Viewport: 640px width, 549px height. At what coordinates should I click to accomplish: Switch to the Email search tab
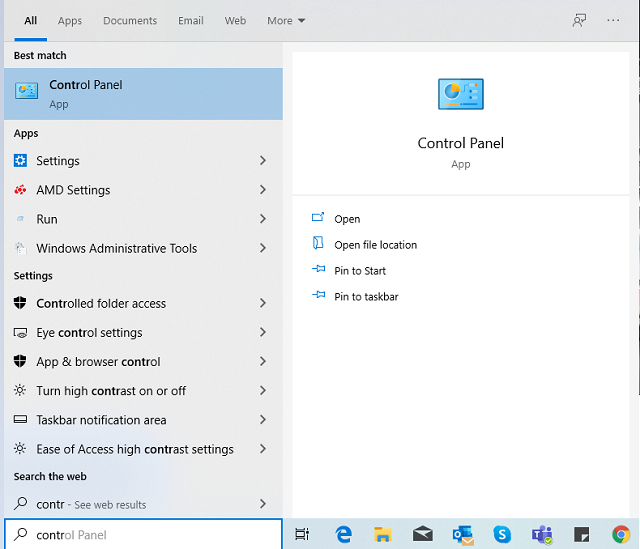[191, 20]
